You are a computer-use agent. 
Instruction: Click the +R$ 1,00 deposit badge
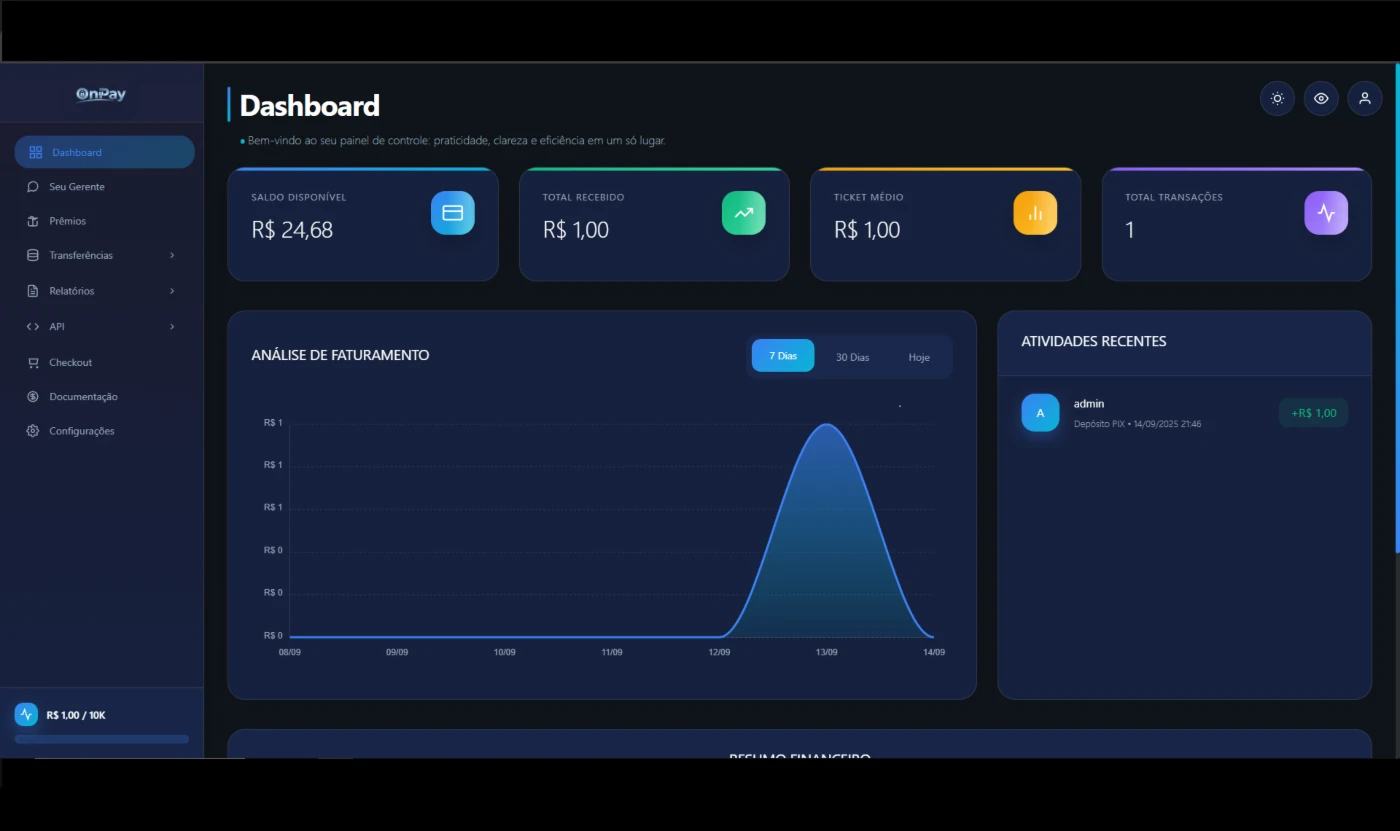1313,413
